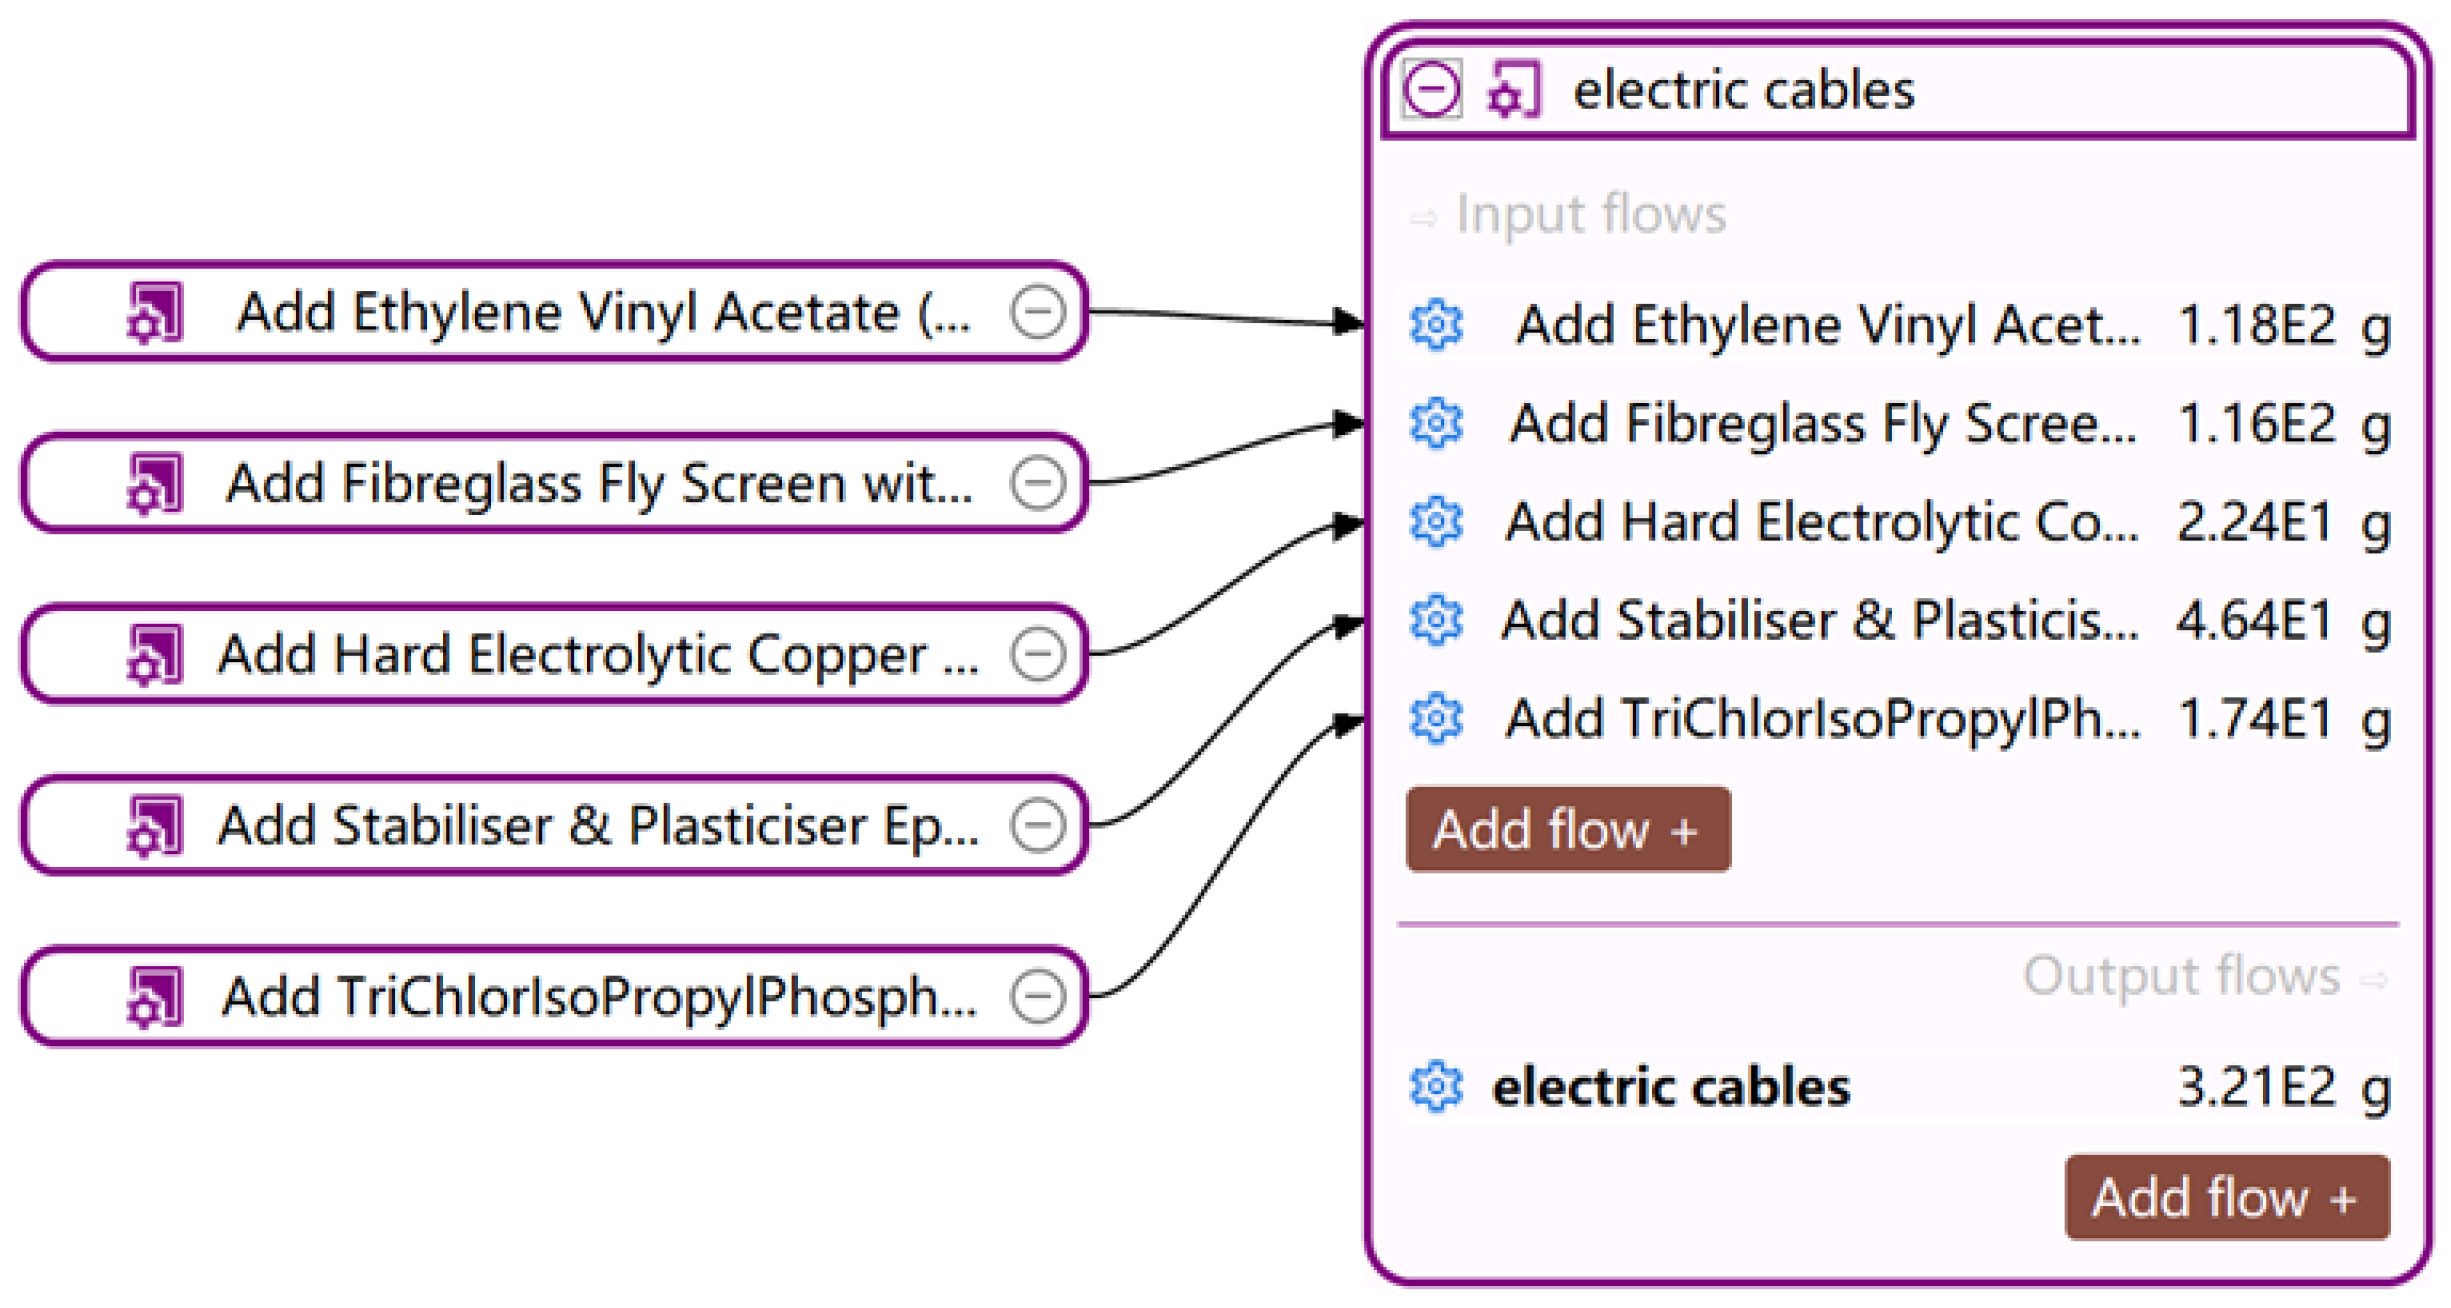
Task: Select the Add Stabiliser & Plasticis input flow row
Action: 1898,620
